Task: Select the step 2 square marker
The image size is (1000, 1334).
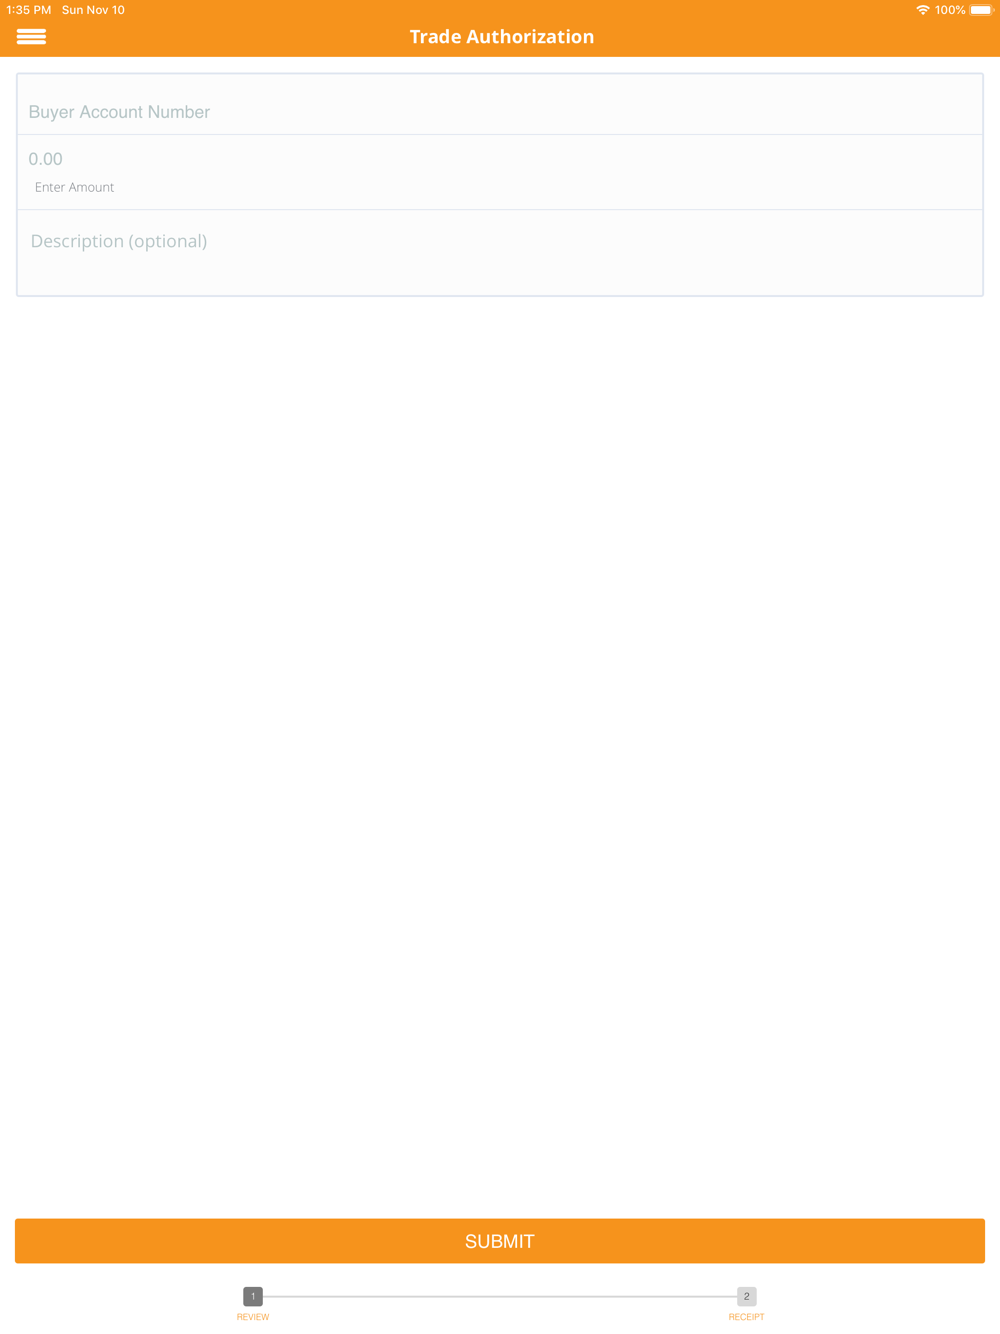Action: pyautogui.click(x=746, y=1296)
